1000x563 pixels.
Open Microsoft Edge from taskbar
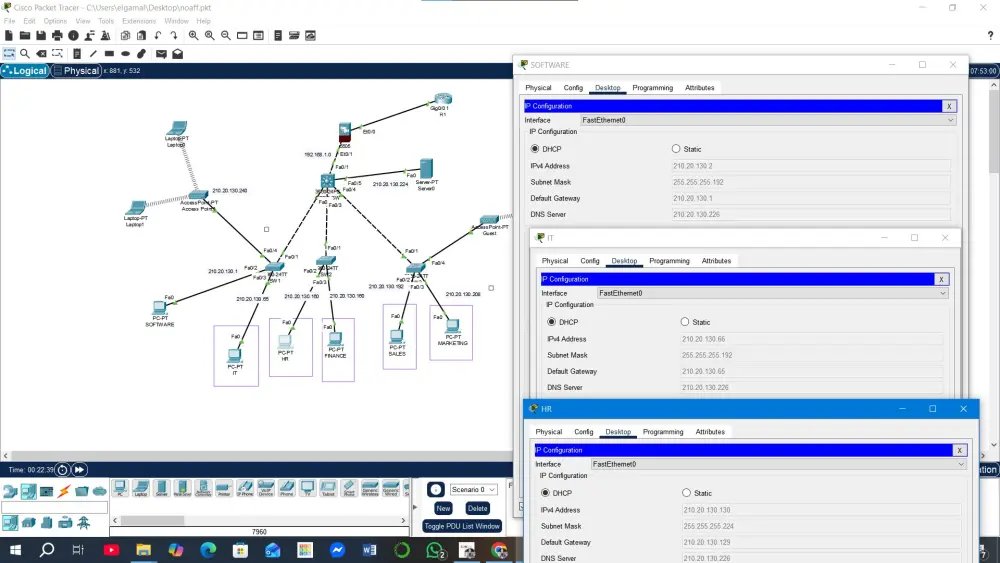[x=208, y=550]
